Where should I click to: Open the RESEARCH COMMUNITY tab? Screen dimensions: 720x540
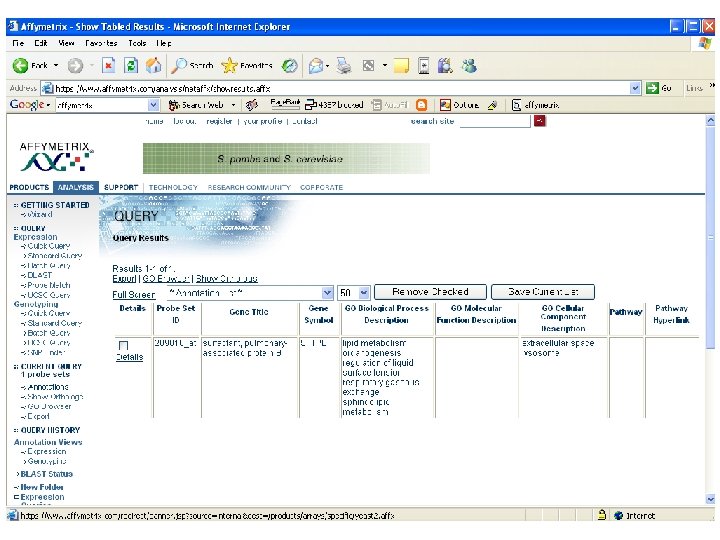[249, 187]
